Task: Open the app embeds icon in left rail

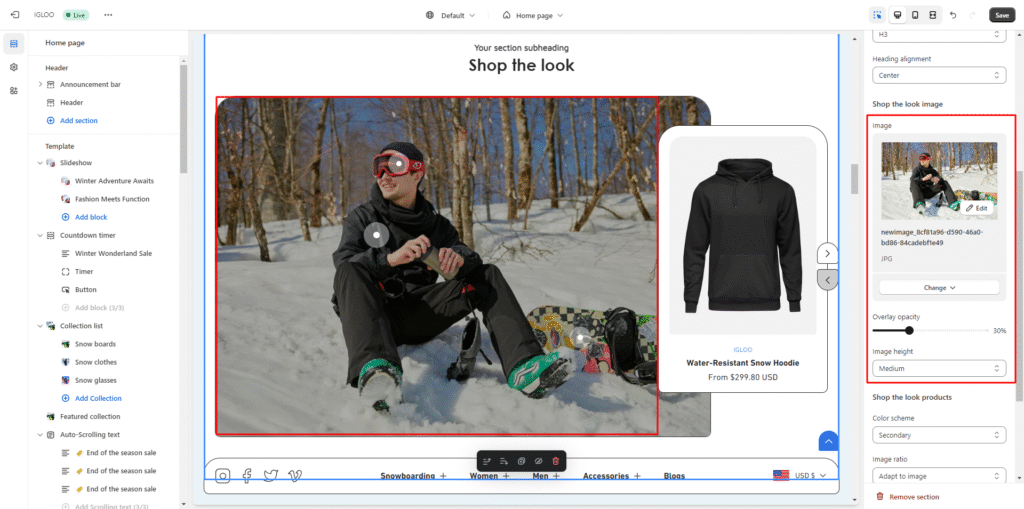Action: (14, 90)
